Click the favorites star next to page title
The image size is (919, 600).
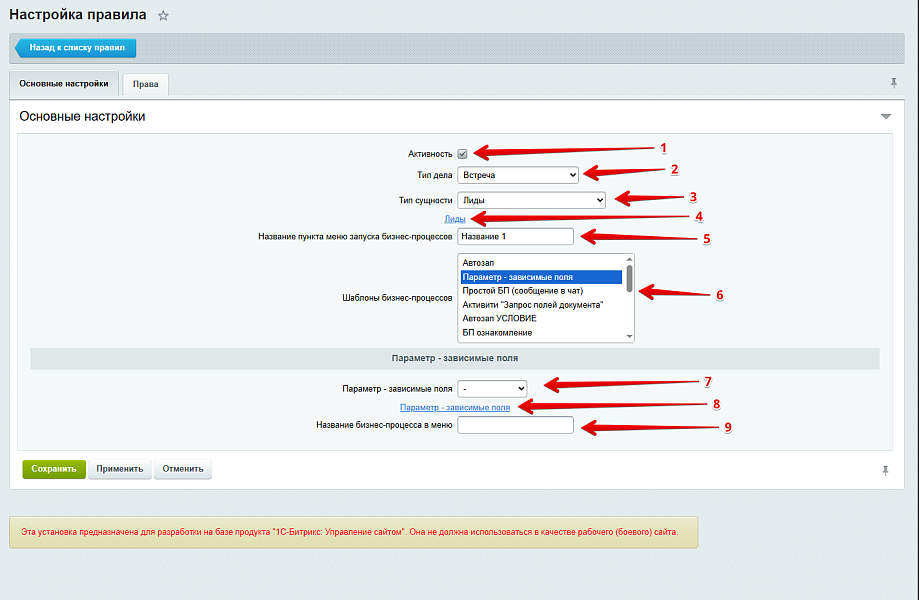point(164,16)
